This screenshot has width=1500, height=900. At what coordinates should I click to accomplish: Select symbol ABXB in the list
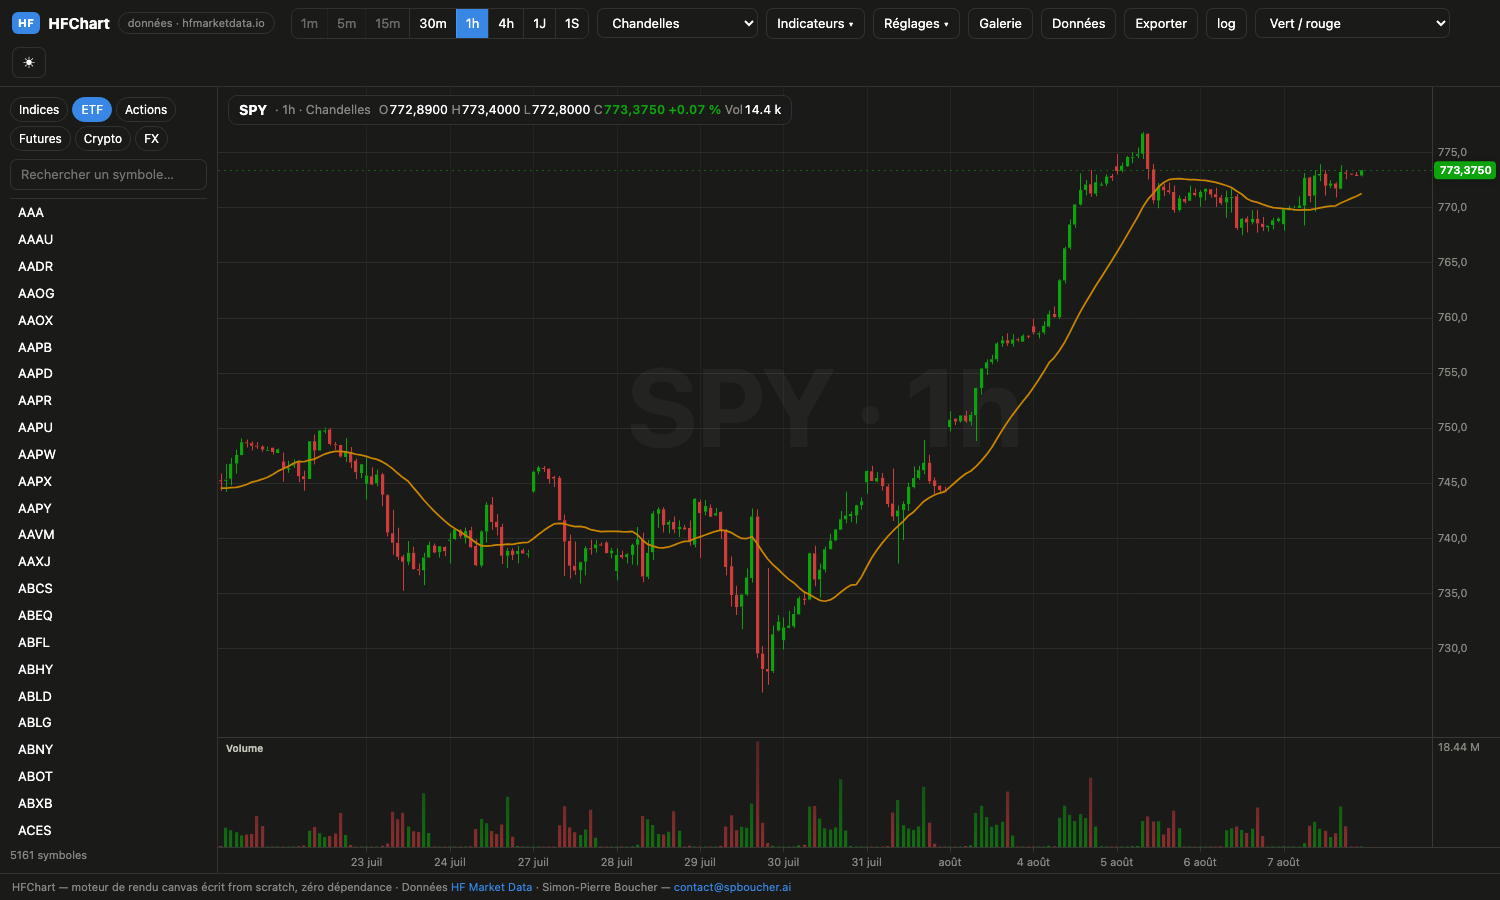point(108,803)
